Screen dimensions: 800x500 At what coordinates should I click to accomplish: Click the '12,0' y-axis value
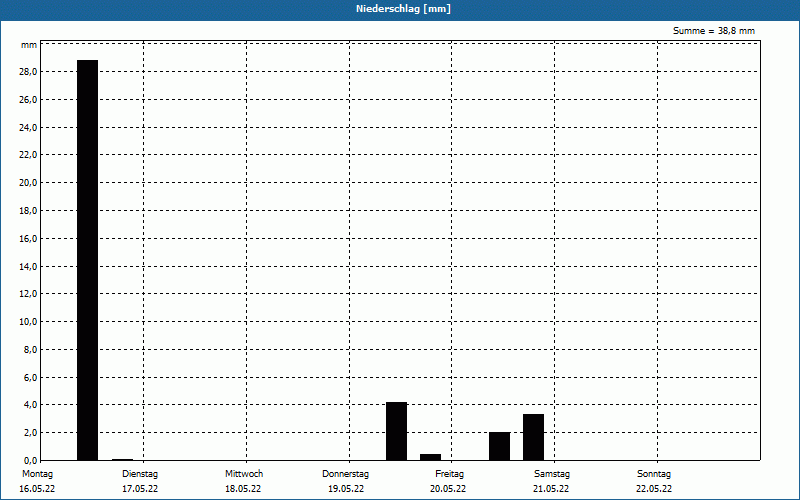(28, 294)
